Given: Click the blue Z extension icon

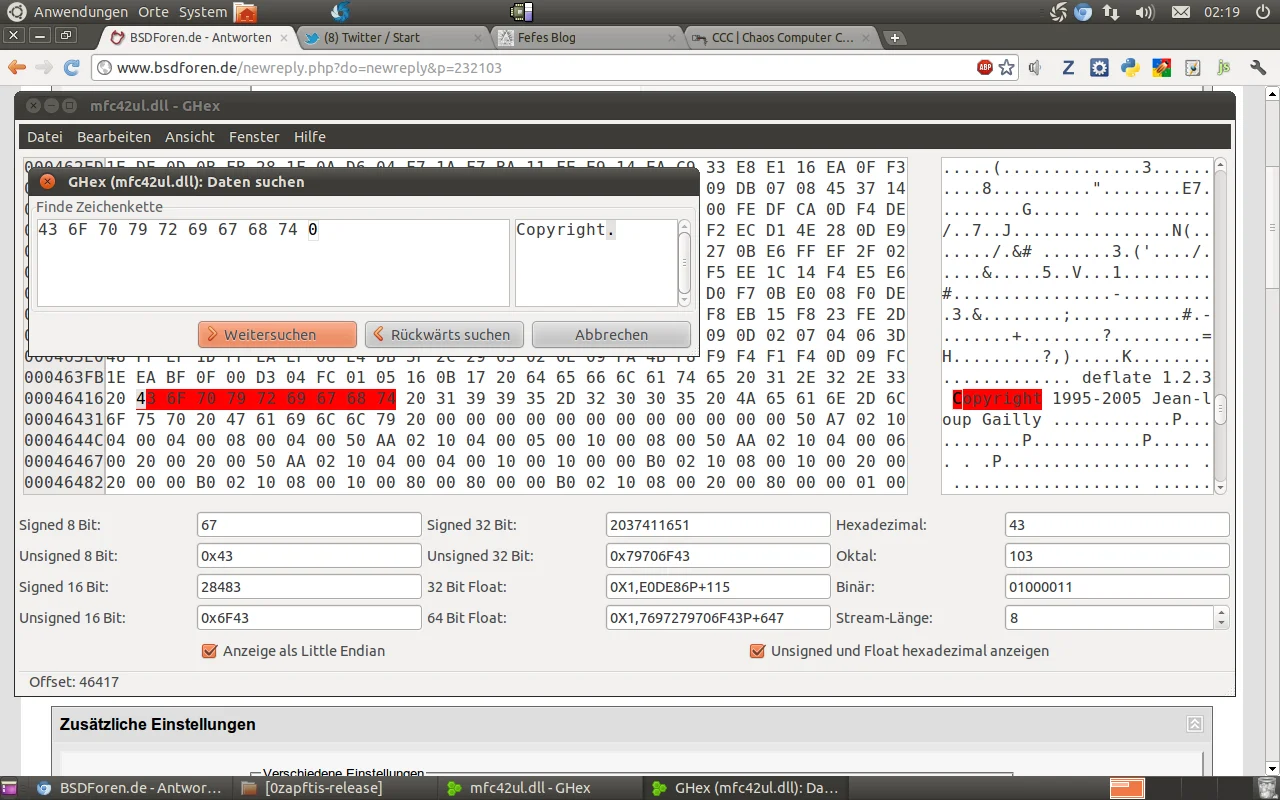Looking at the screenshot, I should pyautogui.click(x=1068, y=68).
